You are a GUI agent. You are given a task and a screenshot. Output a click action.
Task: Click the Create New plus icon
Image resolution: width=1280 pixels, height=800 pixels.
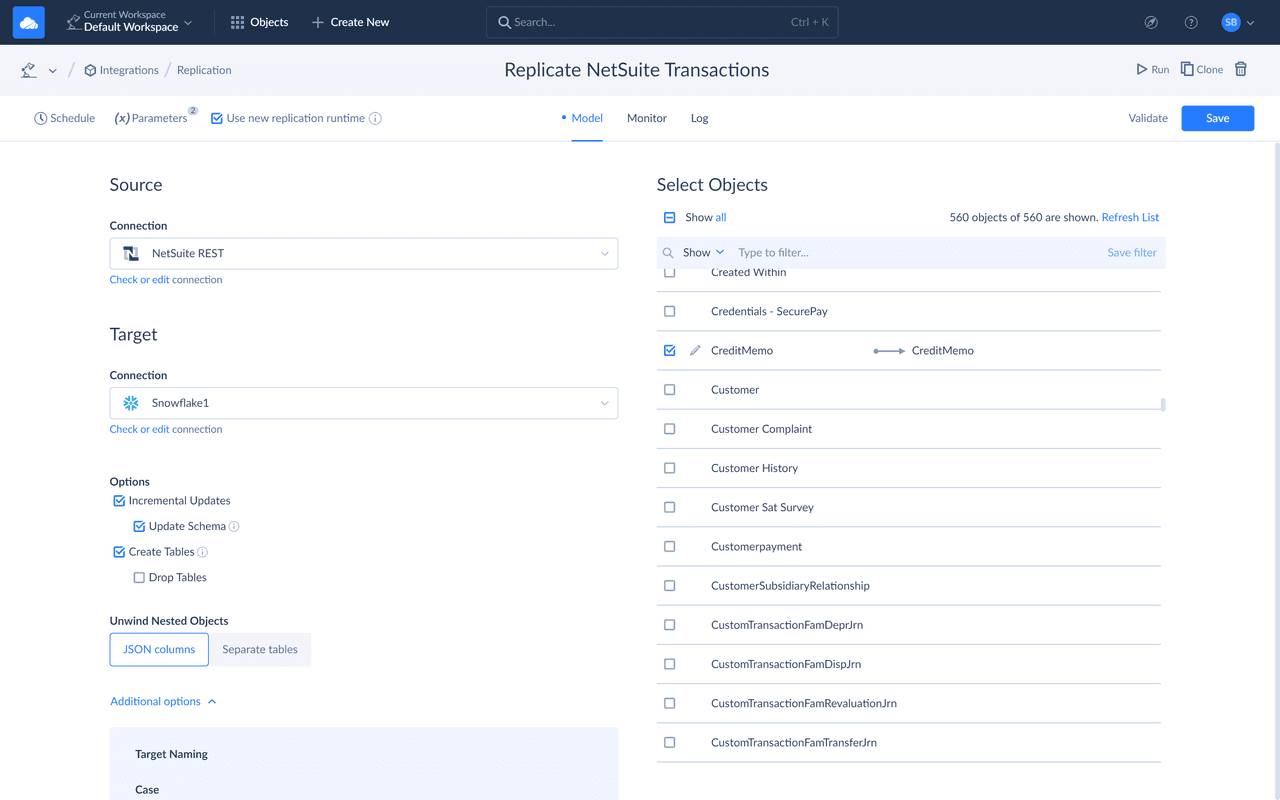coord(317,22)
